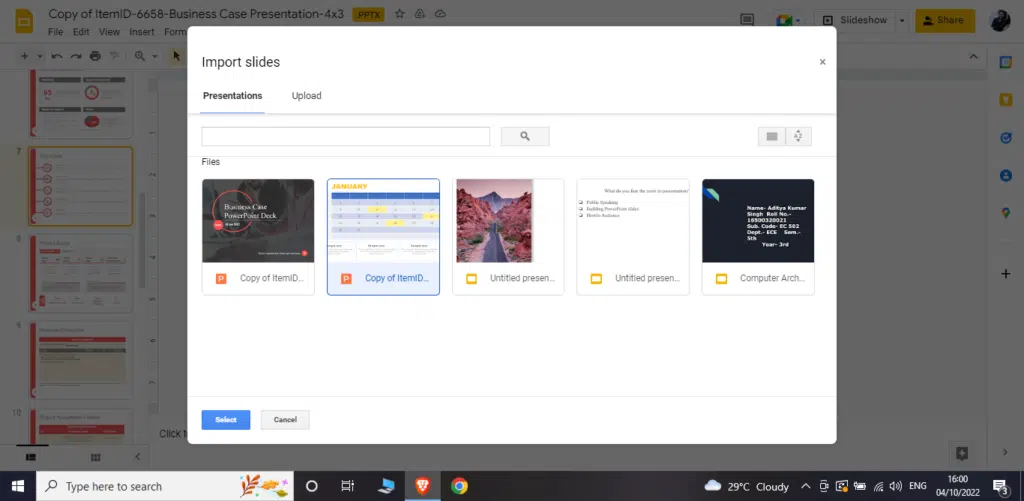The height and width of the screenshot is (501, 1024).
Task: Open Google Tasks side panel icon
Action: point(1006,137)
